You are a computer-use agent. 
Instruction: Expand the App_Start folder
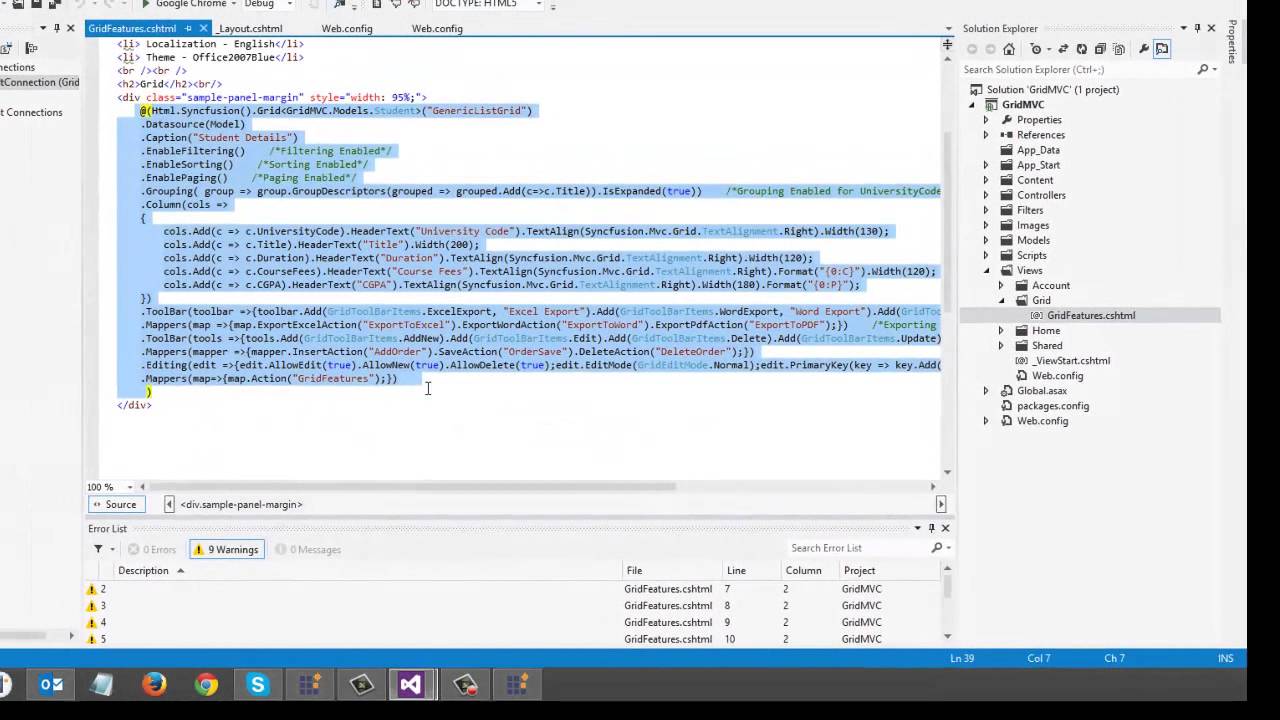[x=986, y=165]
